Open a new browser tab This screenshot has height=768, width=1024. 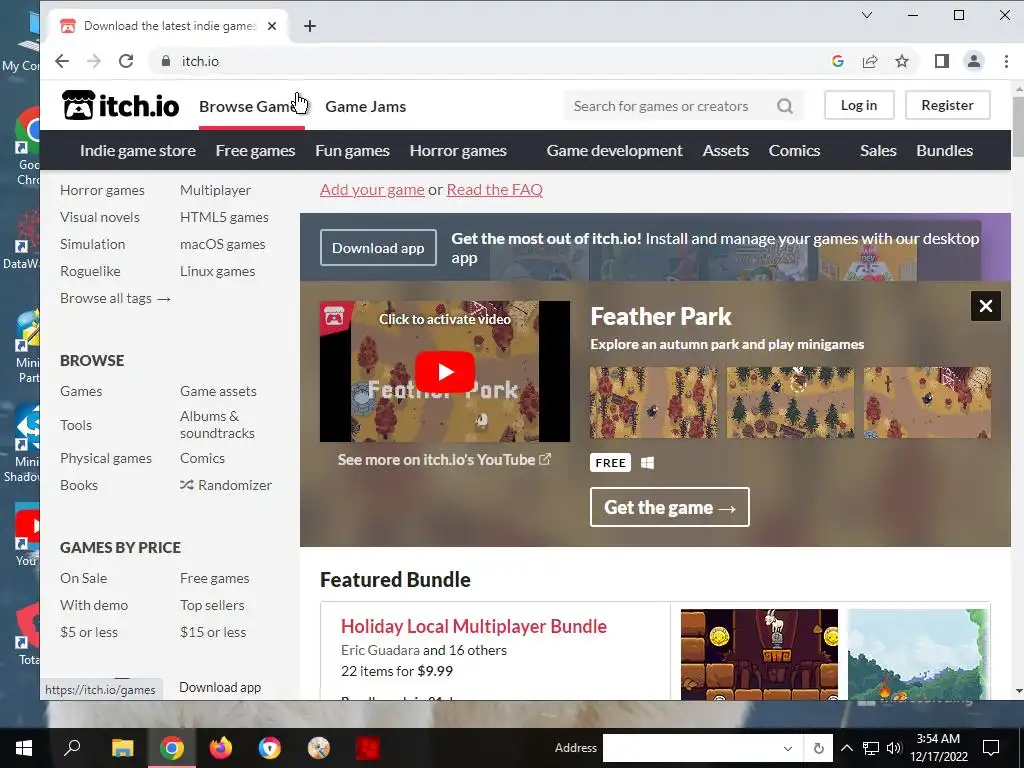pyautogui.click(x=310, y=26)
